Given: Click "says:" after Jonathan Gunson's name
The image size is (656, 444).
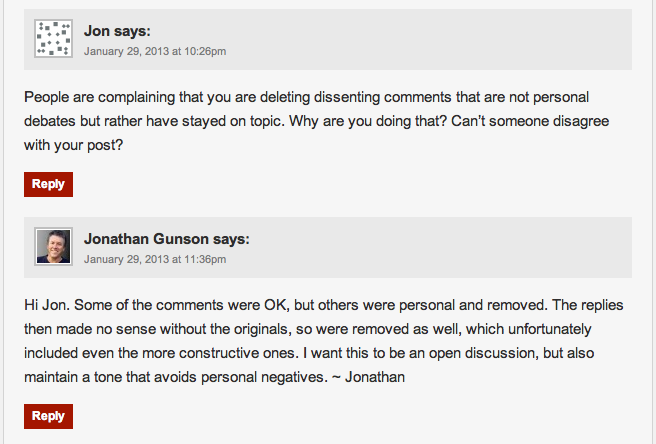Looking at the screenshot, I should pyautogui.click(x=231, y=239).
